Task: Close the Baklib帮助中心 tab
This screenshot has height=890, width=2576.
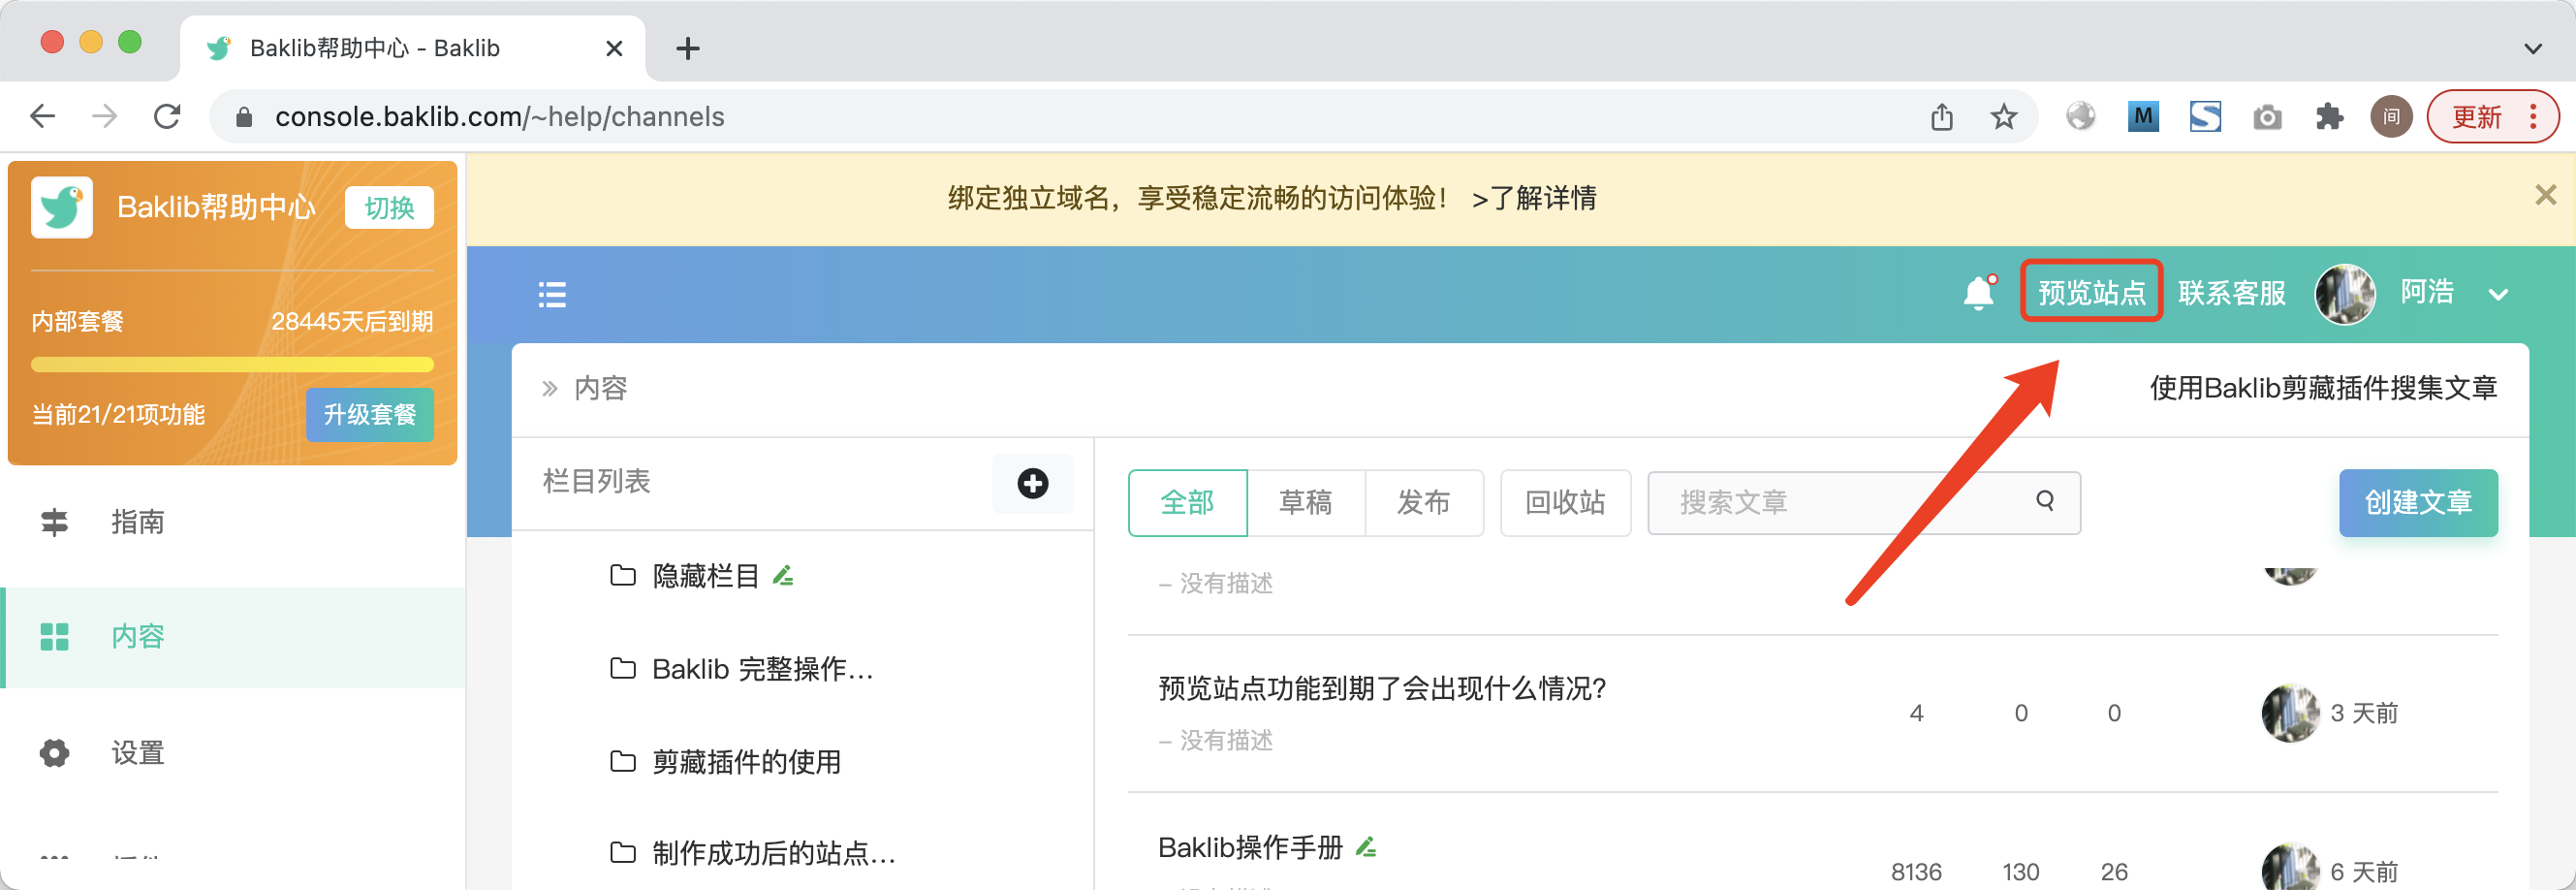Action: click(x=614, y=48)
